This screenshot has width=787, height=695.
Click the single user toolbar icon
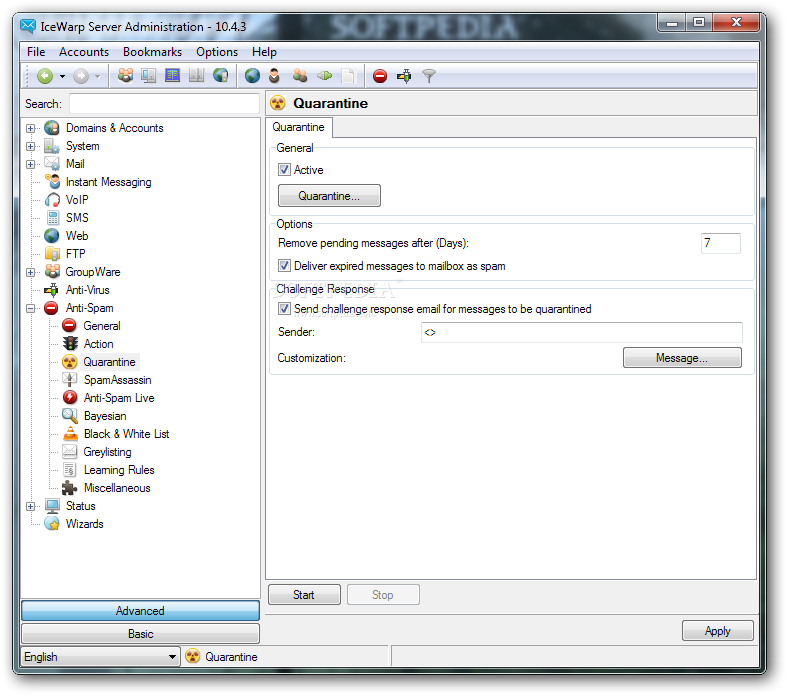pos(274,76)
